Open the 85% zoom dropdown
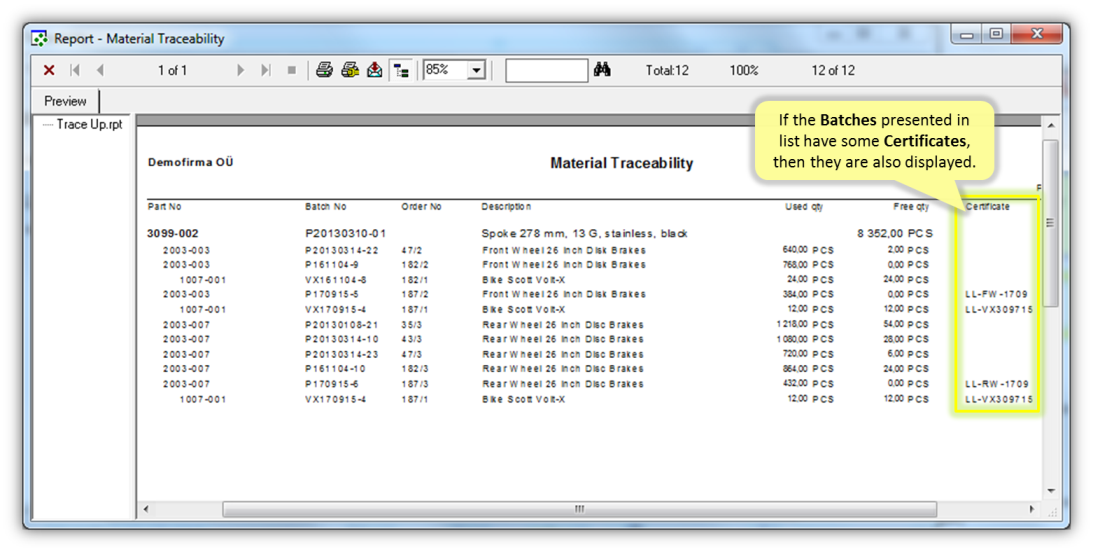 tap(477, 70)
